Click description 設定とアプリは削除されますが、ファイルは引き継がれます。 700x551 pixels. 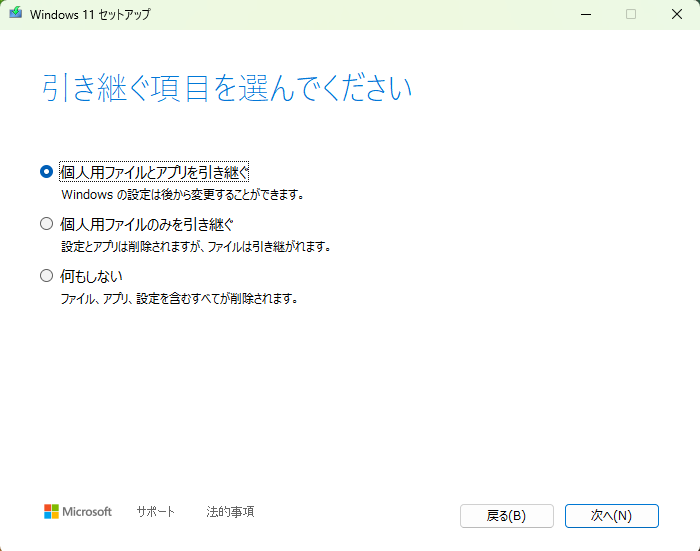coord(196,246)
